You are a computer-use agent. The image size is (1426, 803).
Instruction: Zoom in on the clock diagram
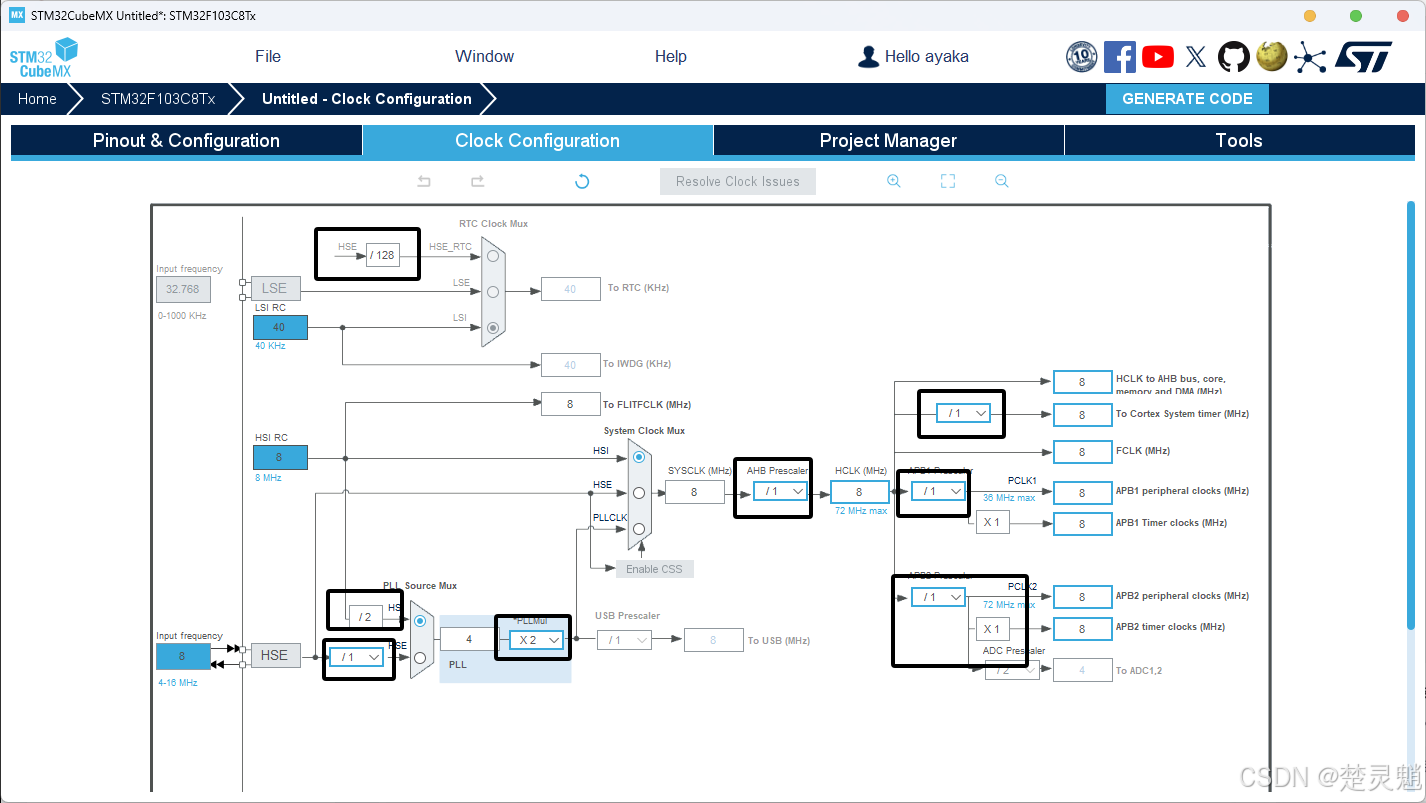pos(893,181)
